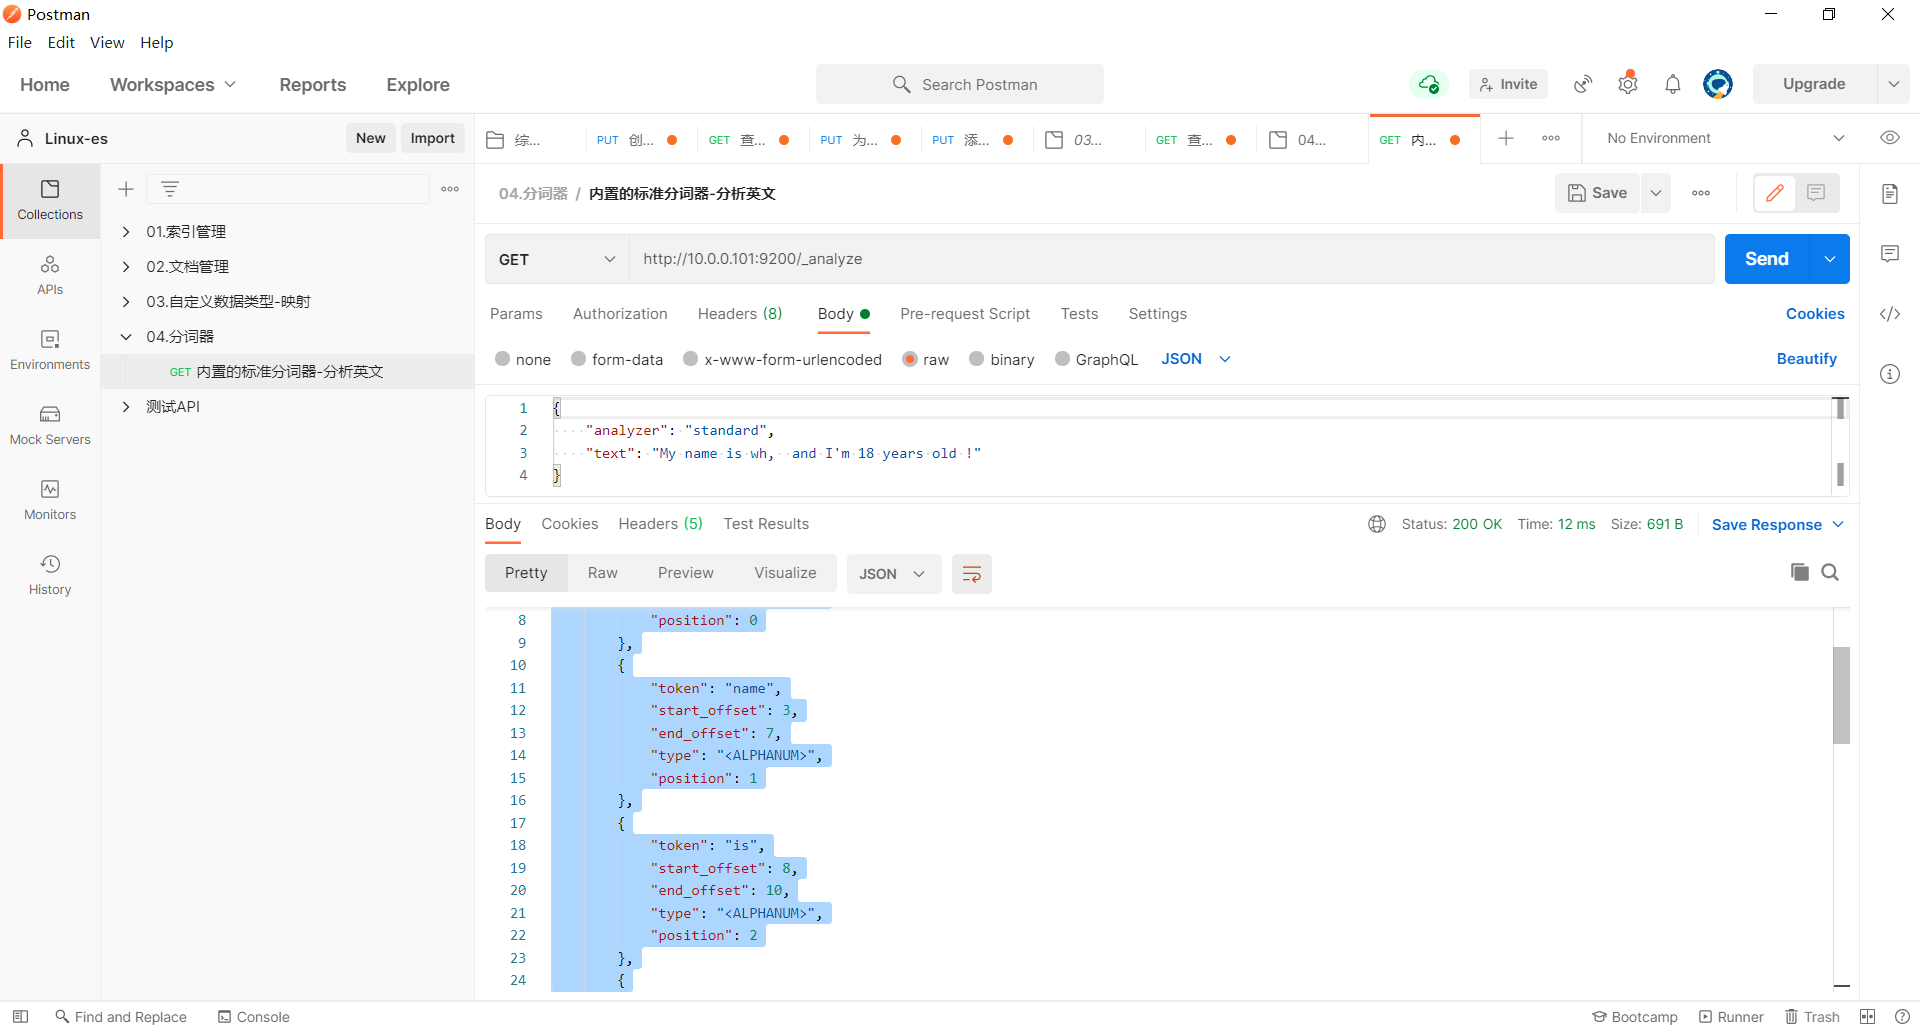Click the Invite button
This screenshot has height=1030, width=1920.
pyautogui.click(x=1508, y=84)
